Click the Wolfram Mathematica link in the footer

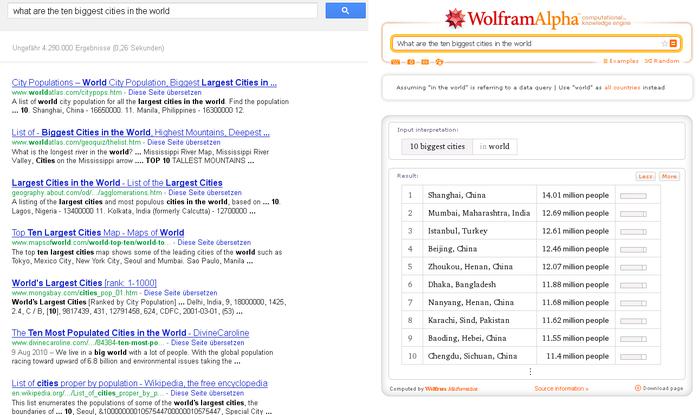(451, 389)
